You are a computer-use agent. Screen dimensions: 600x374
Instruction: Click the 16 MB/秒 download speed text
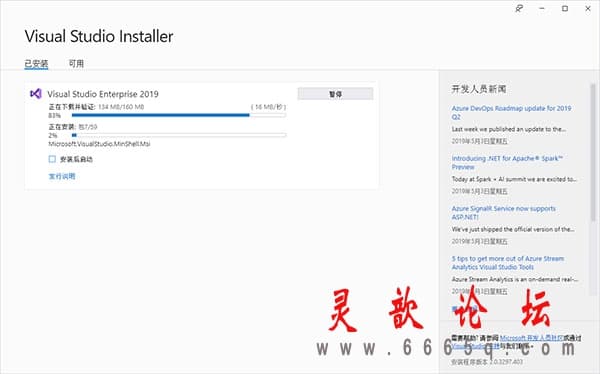268,107
